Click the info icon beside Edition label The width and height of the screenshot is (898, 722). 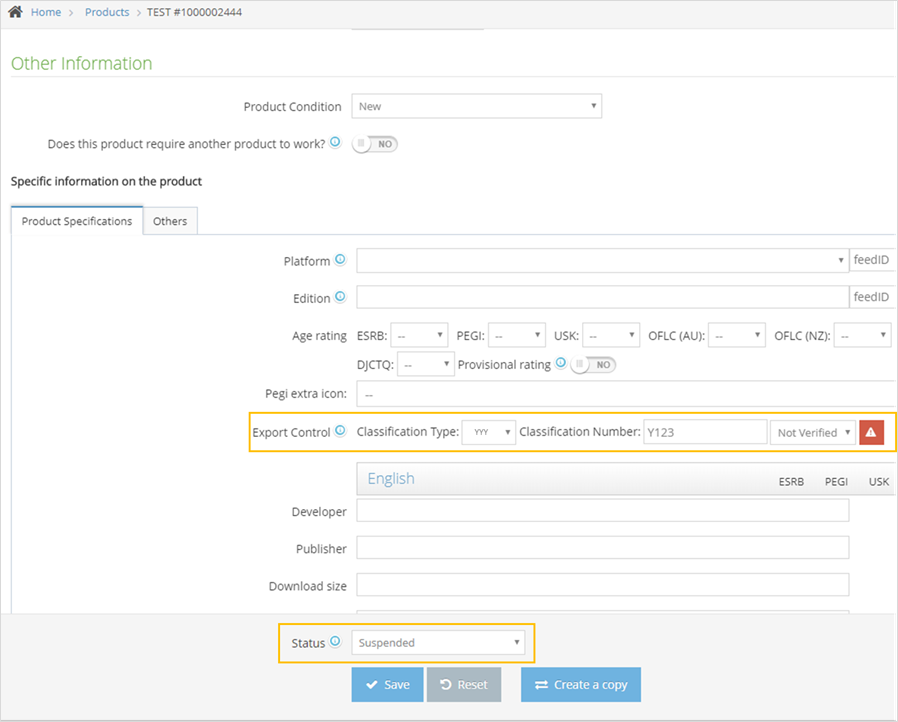coord(340,297)
